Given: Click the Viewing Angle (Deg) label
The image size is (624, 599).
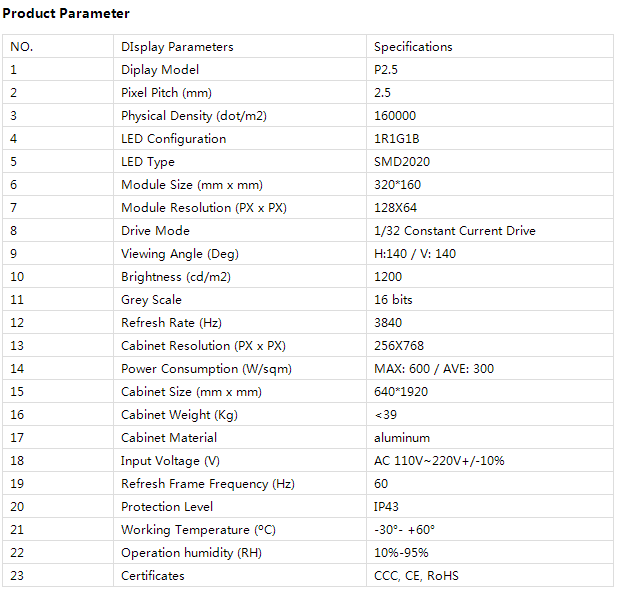Looking at the screenshot, I should click(180, 254).
